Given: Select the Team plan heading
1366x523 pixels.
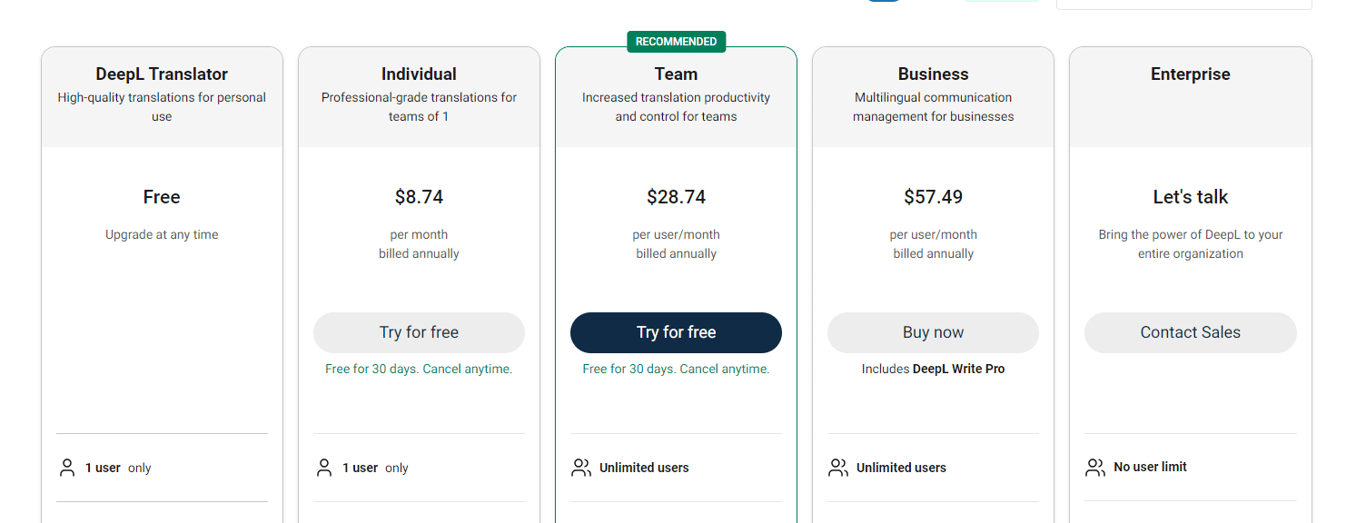Looking at the screenshot, I should (676, 74).
